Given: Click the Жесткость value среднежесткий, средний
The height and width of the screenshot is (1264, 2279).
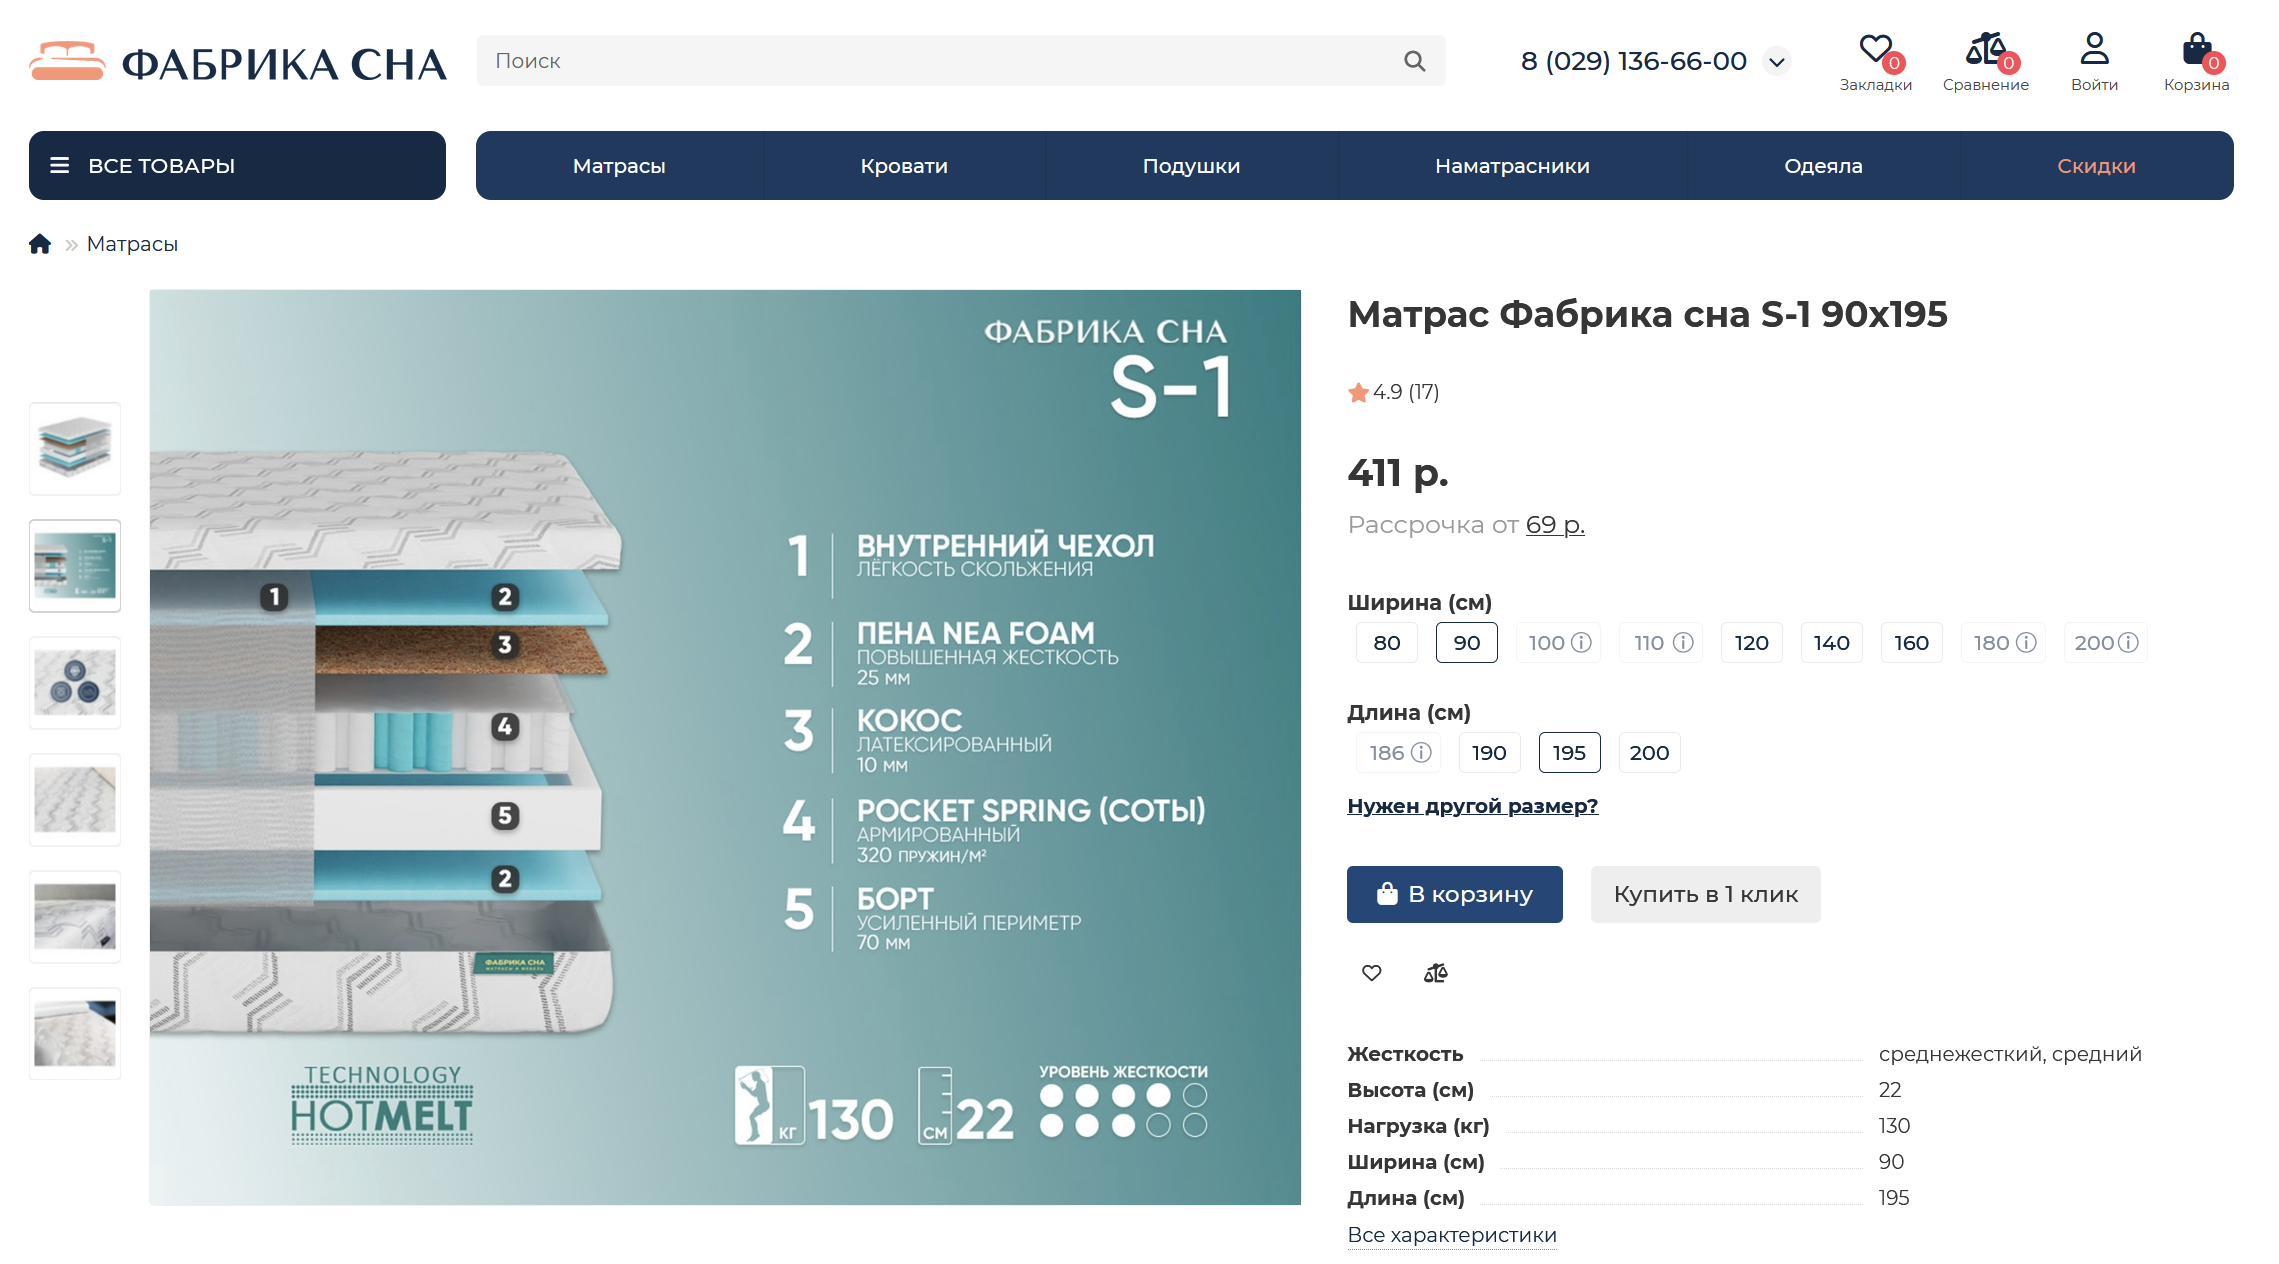Looking at the screenshot, I should (x=2010, y=1054).
